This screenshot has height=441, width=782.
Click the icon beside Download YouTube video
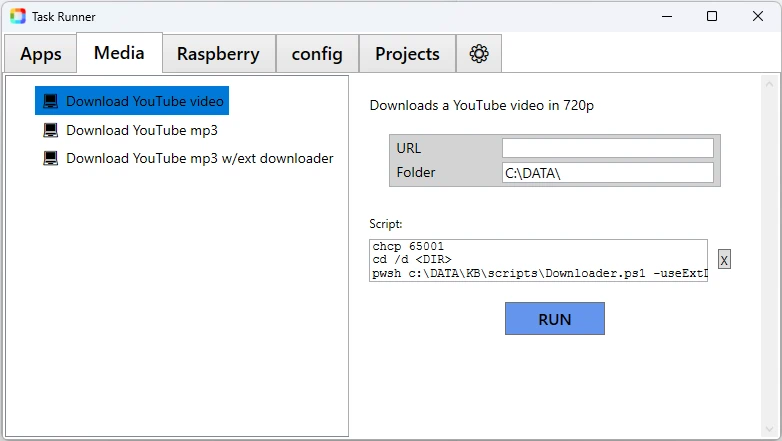click(x=51, y=101)
